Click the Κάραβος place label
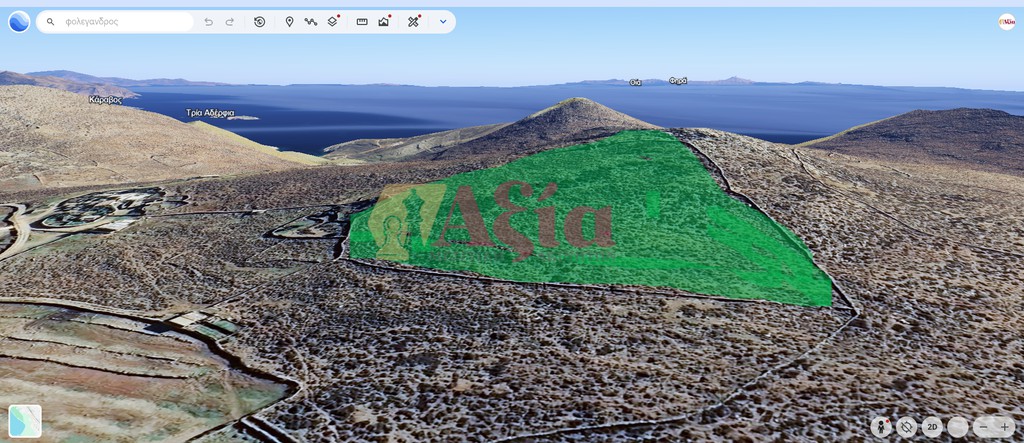 tap(105, 100)
